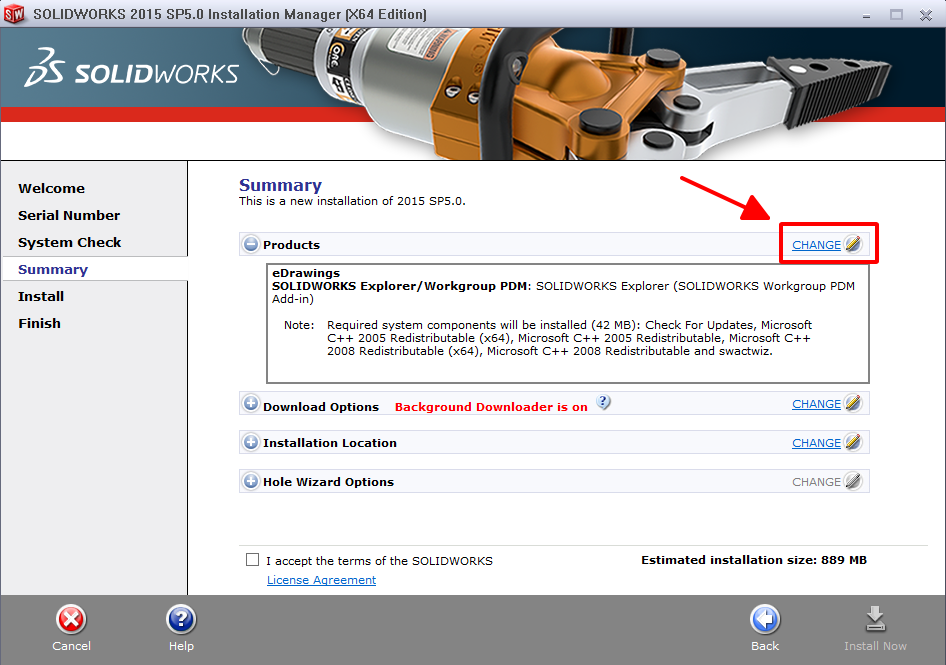This screenshot has width=946, height=665.
Task: Maximize the Installation Manager window
Action: (897, 14)
